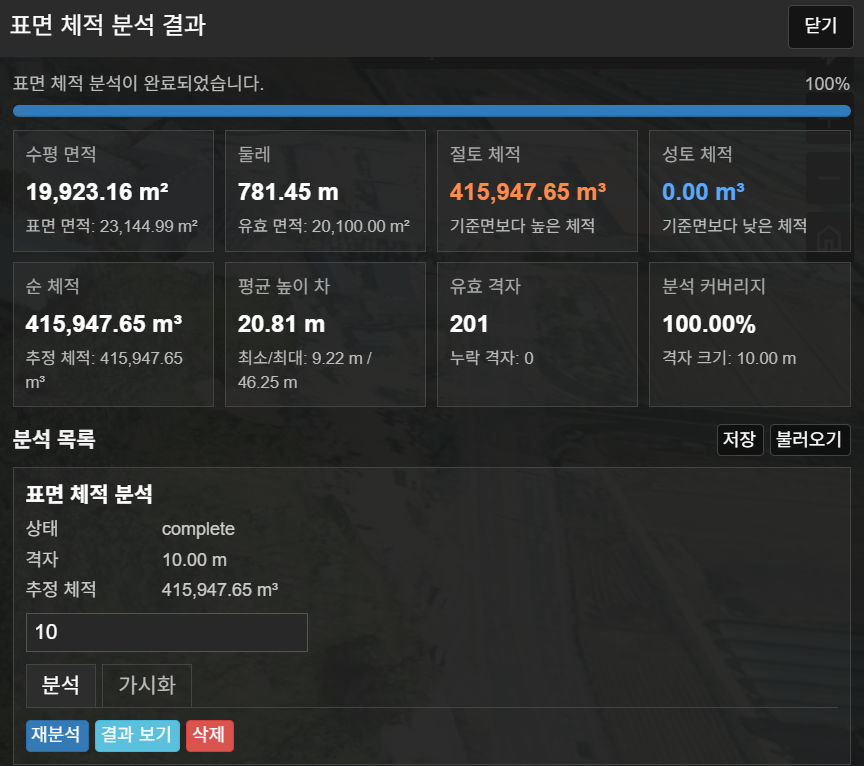Viewport: 864px width, 766px height.
Task: Click the 순 체적 415,947.65 m³ value
Action: [104, 323]
